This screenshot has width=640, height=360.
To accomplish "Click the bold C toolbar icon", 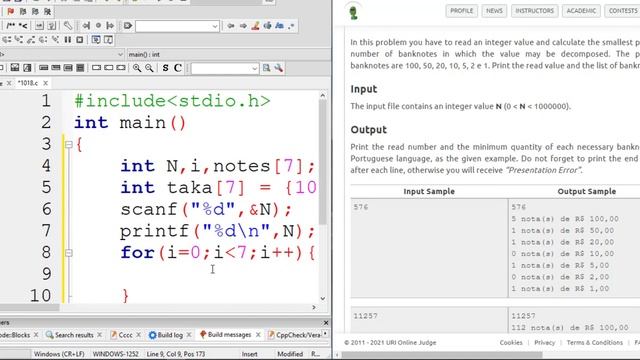I will (178, 68).
